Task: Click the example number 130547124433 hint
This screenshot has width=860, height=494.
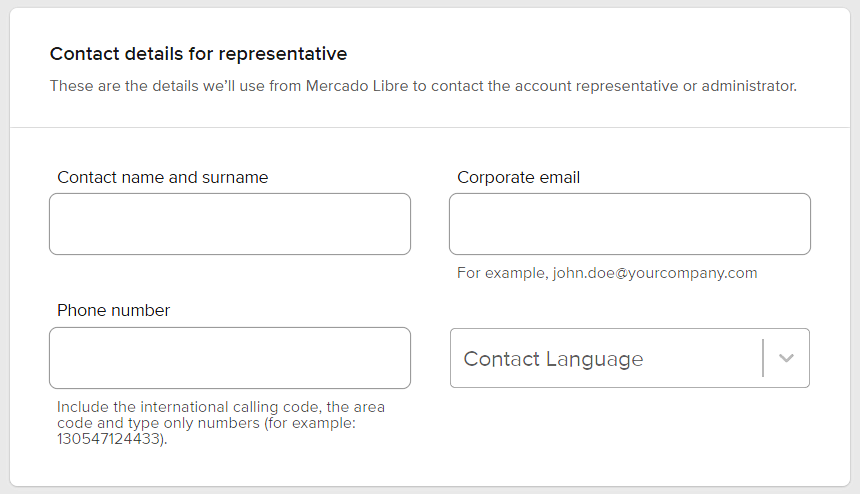Action: [x=109, y=438]
